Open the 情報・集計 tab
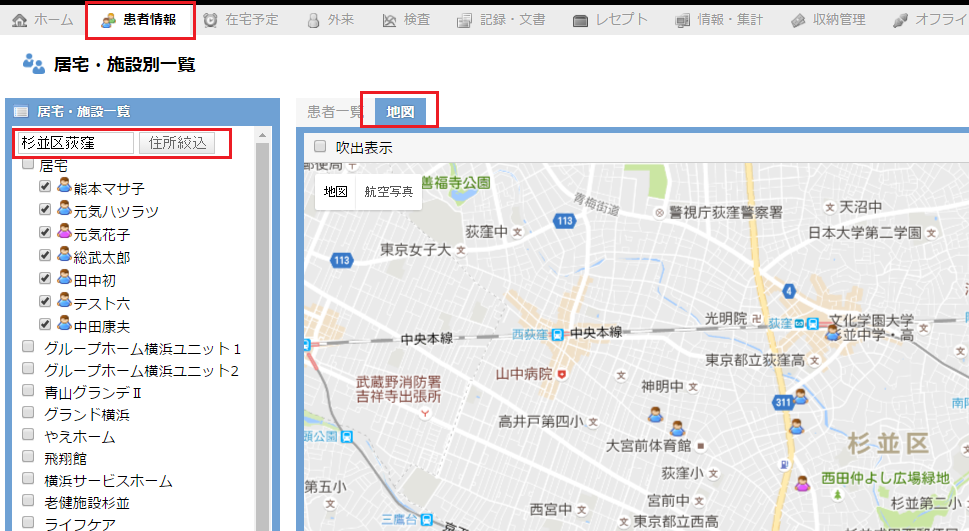The image size is (969, 531). pyautogui.click(x=719, y=20)
